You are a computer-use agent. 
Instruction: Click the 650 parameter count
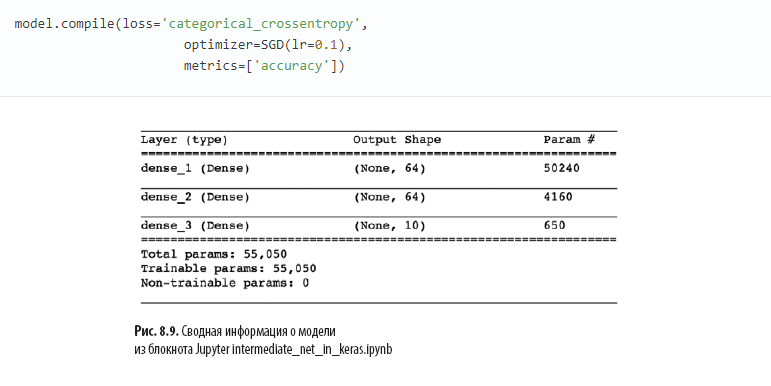[554, 225]
